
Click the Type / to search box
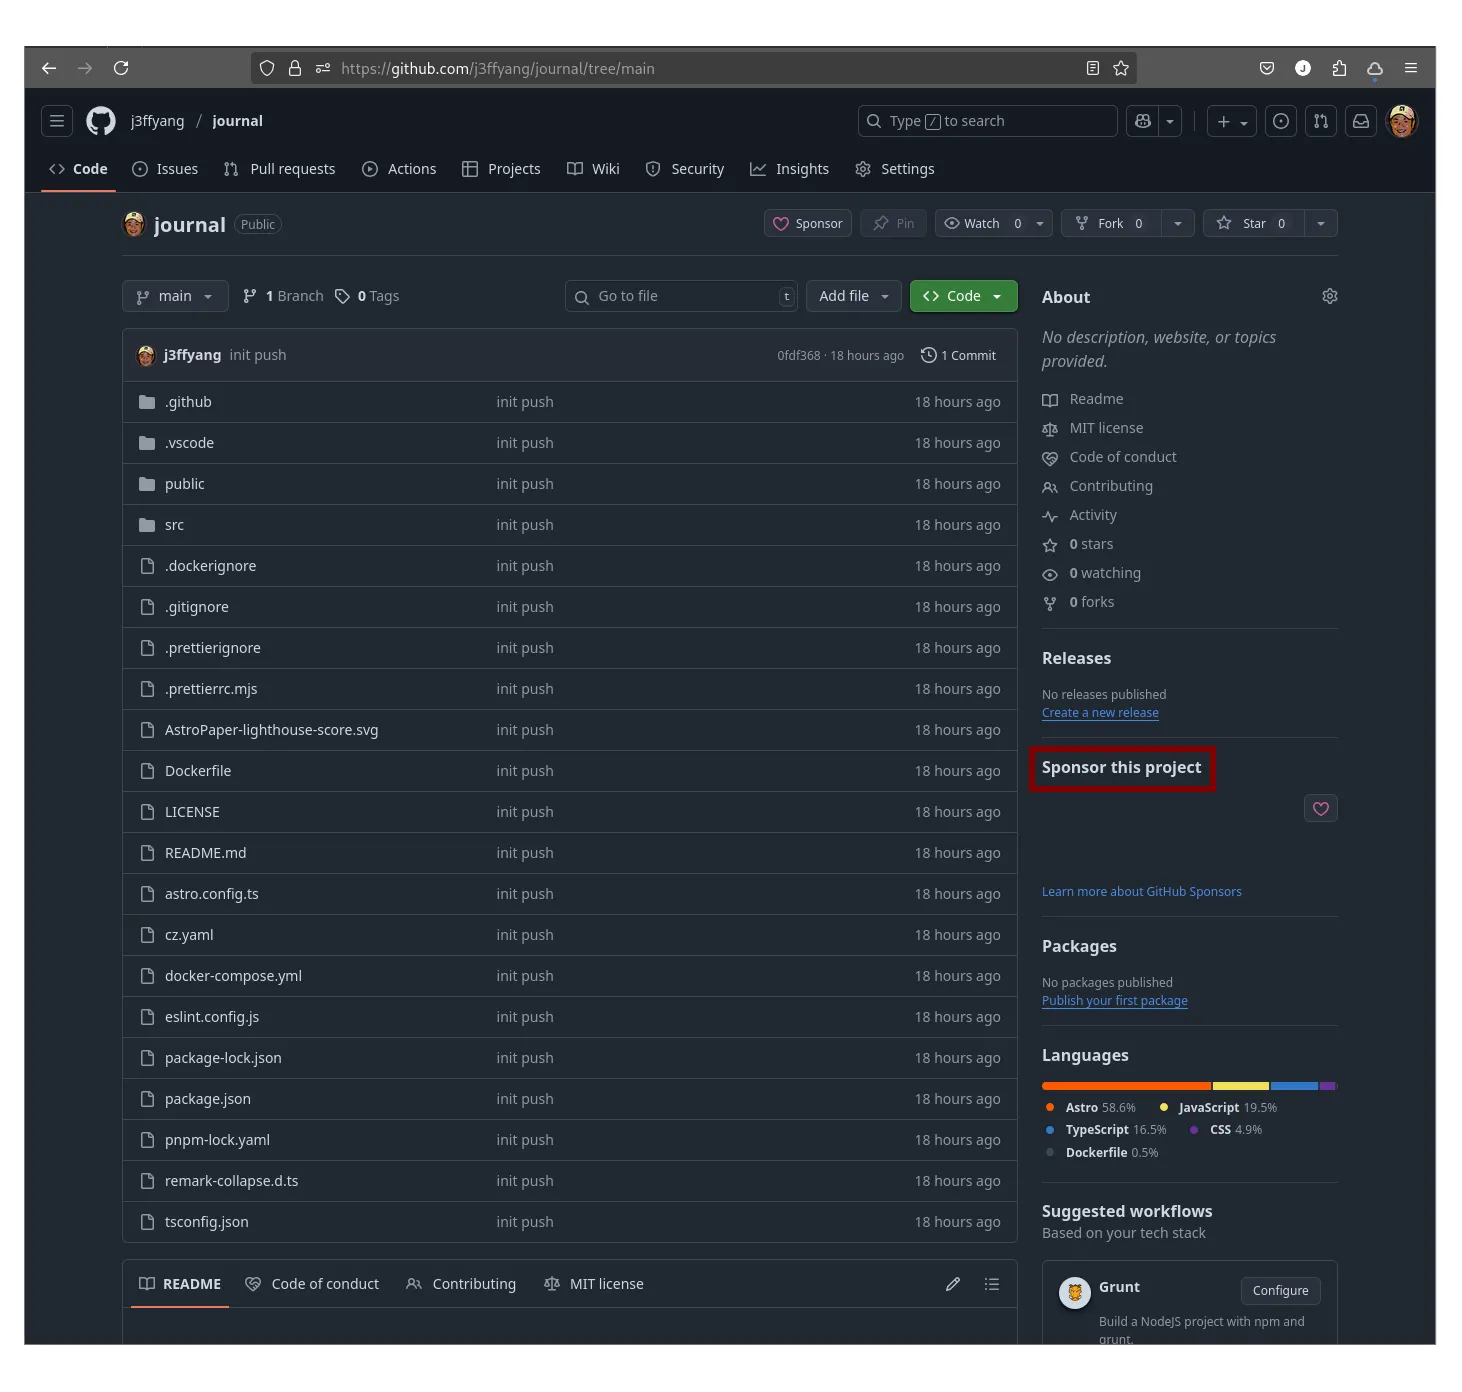tap(987, 121)
